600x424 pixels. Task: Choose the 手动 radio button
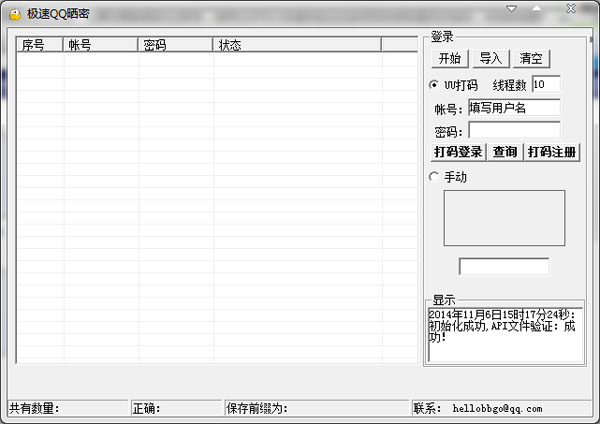pyautogui.click(x=434, y=177)
